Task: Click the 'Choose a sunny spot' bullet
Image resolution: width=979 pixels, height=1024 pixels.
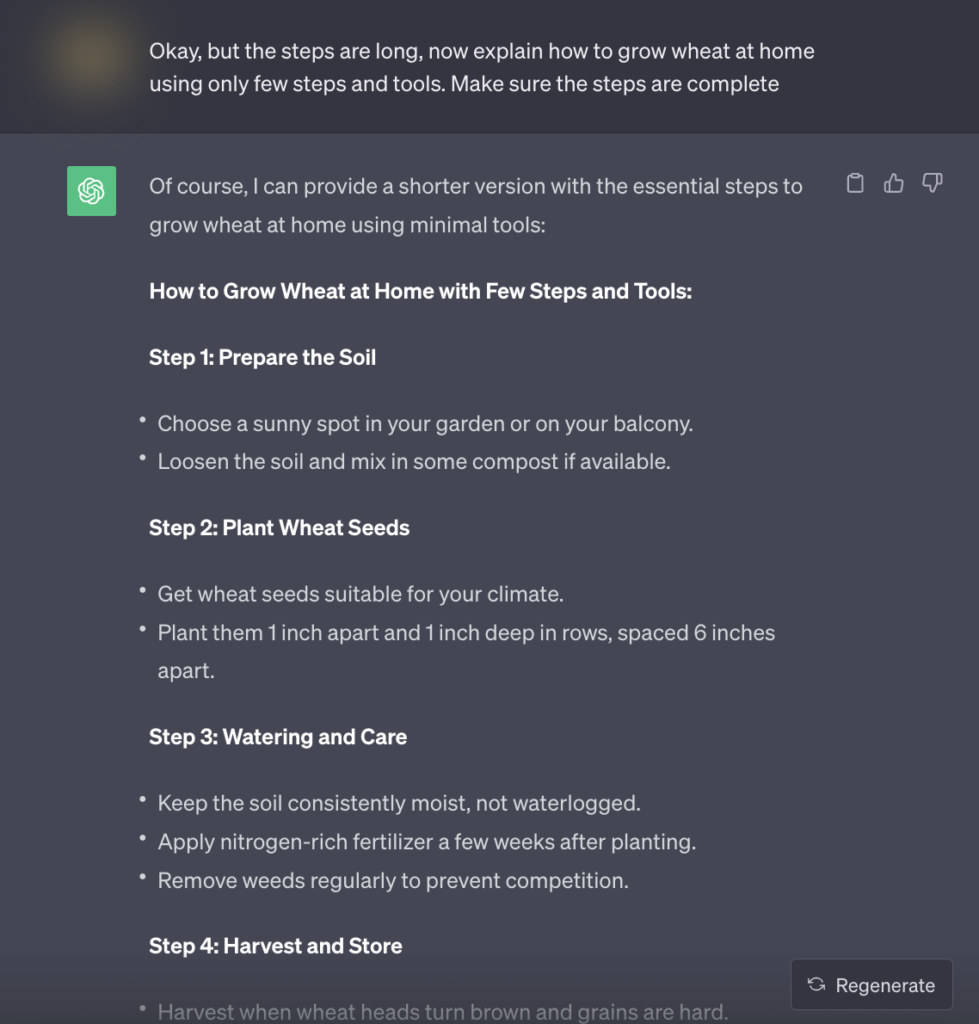Action: tap(425, 424)
